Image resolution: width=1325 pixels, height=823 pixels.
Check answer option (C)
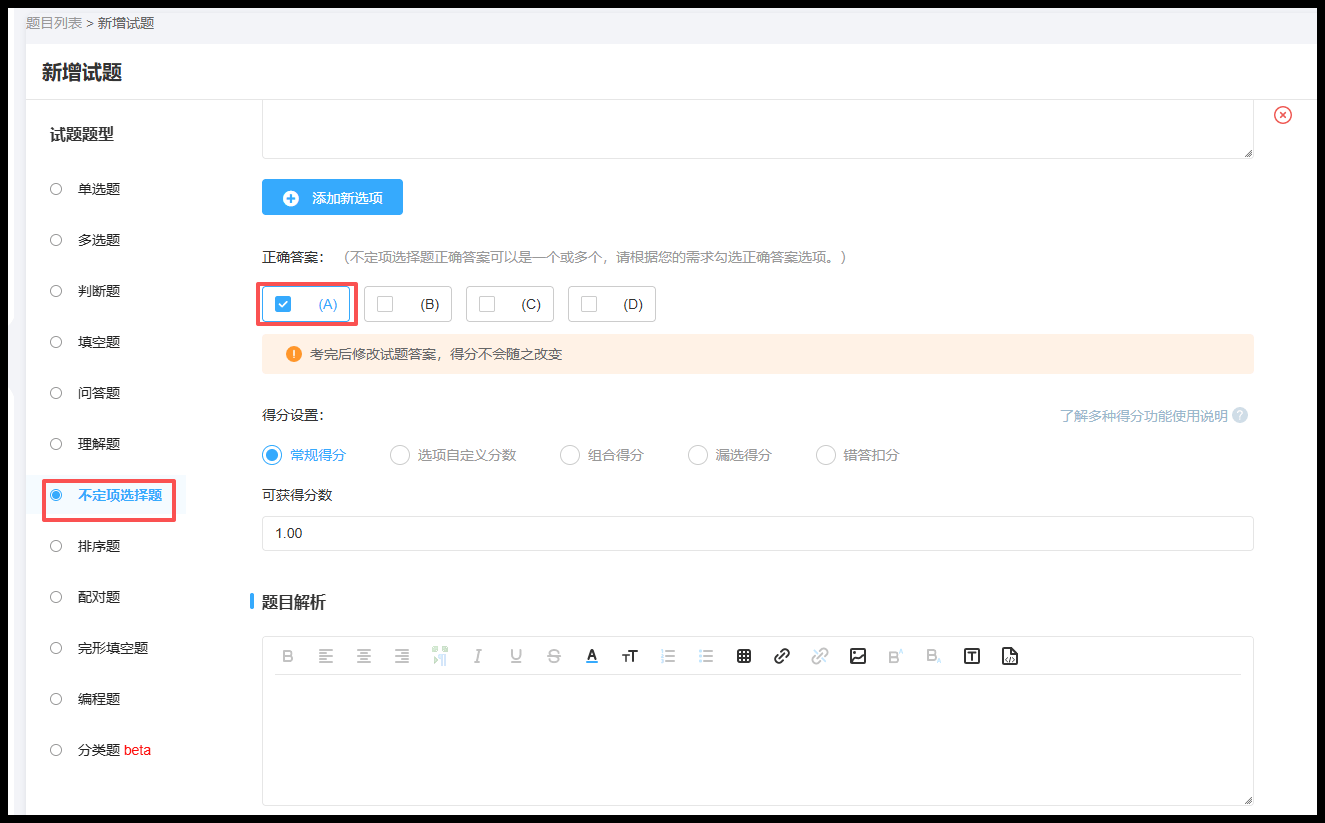pos(510,304)
